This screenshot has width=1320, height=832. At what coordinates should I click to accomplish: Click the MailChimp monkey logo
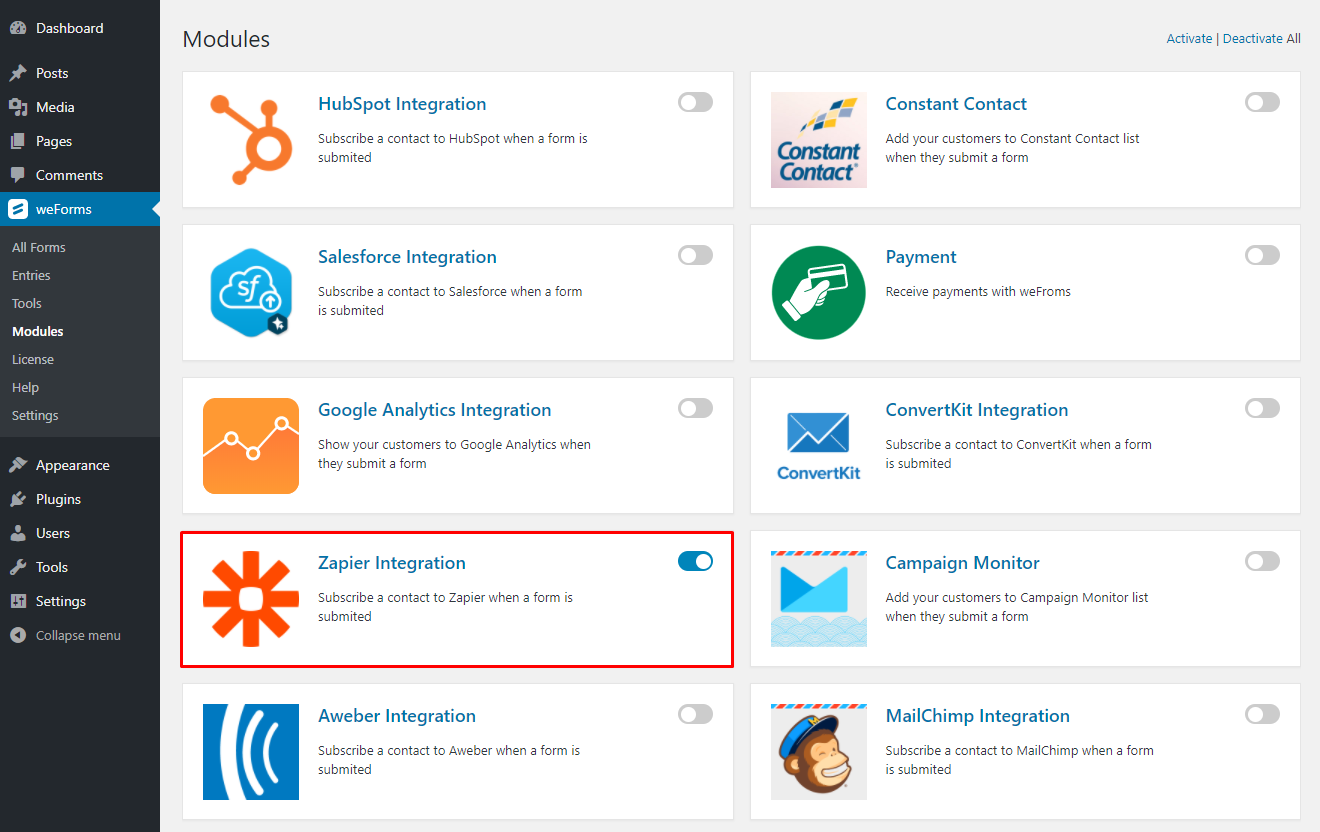pyautogui.click(x=819, y=752)
